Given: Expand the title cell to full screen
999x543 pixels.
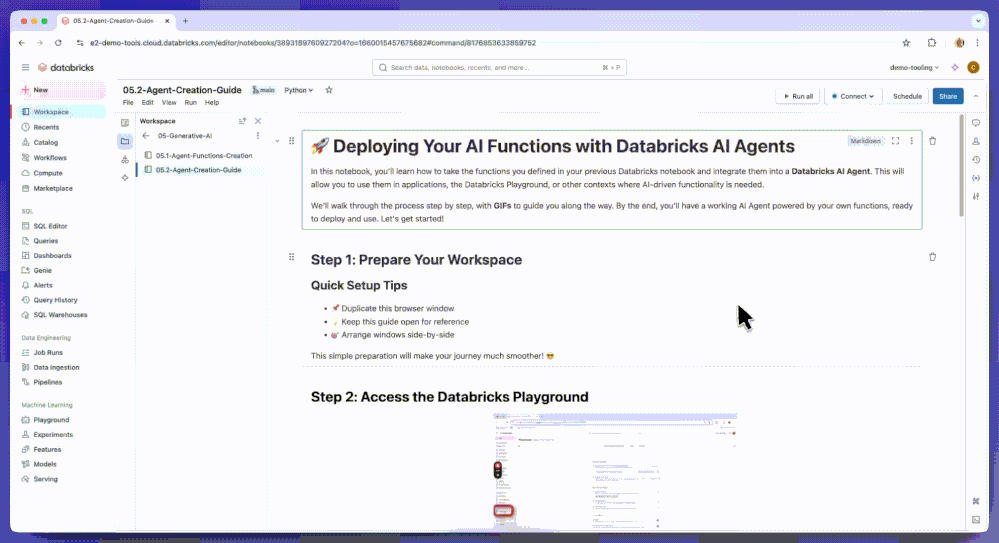Looking at the screenshot, I should tap(895, 141).
